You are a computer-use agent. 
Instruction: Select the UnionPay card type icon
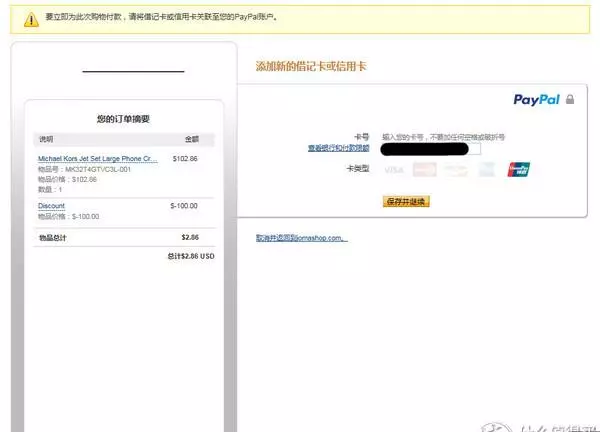tap(518, 170)
